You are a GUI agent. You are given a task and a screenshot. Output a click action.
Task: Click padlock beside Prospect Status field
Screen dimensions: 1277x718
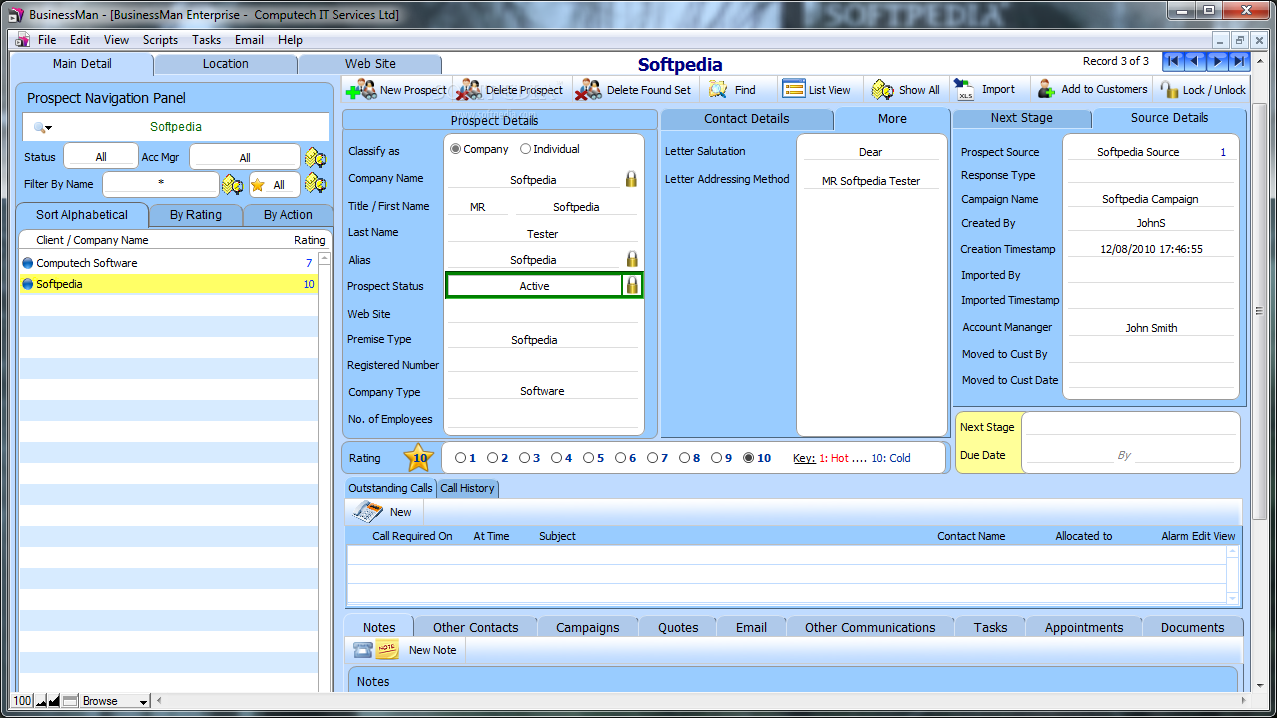tap(632, 286)
